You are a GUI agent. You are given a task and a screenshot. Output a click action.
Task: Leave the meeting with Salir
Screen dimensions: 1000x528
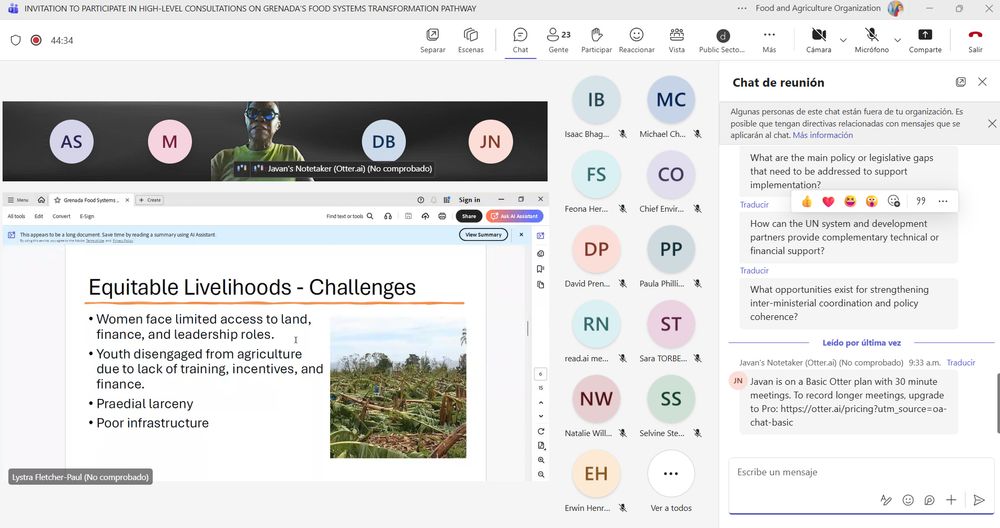click(x=975, y=40)
